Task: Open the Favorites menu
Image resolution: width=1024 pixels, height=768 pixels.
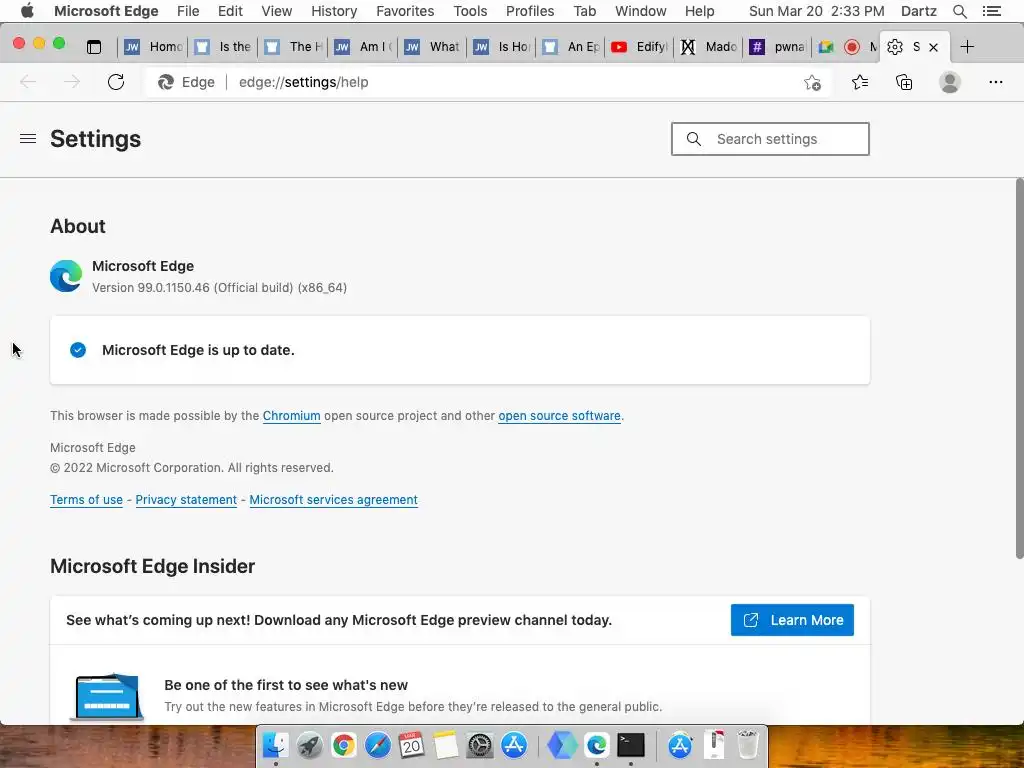Action: [x=405, y=11]
